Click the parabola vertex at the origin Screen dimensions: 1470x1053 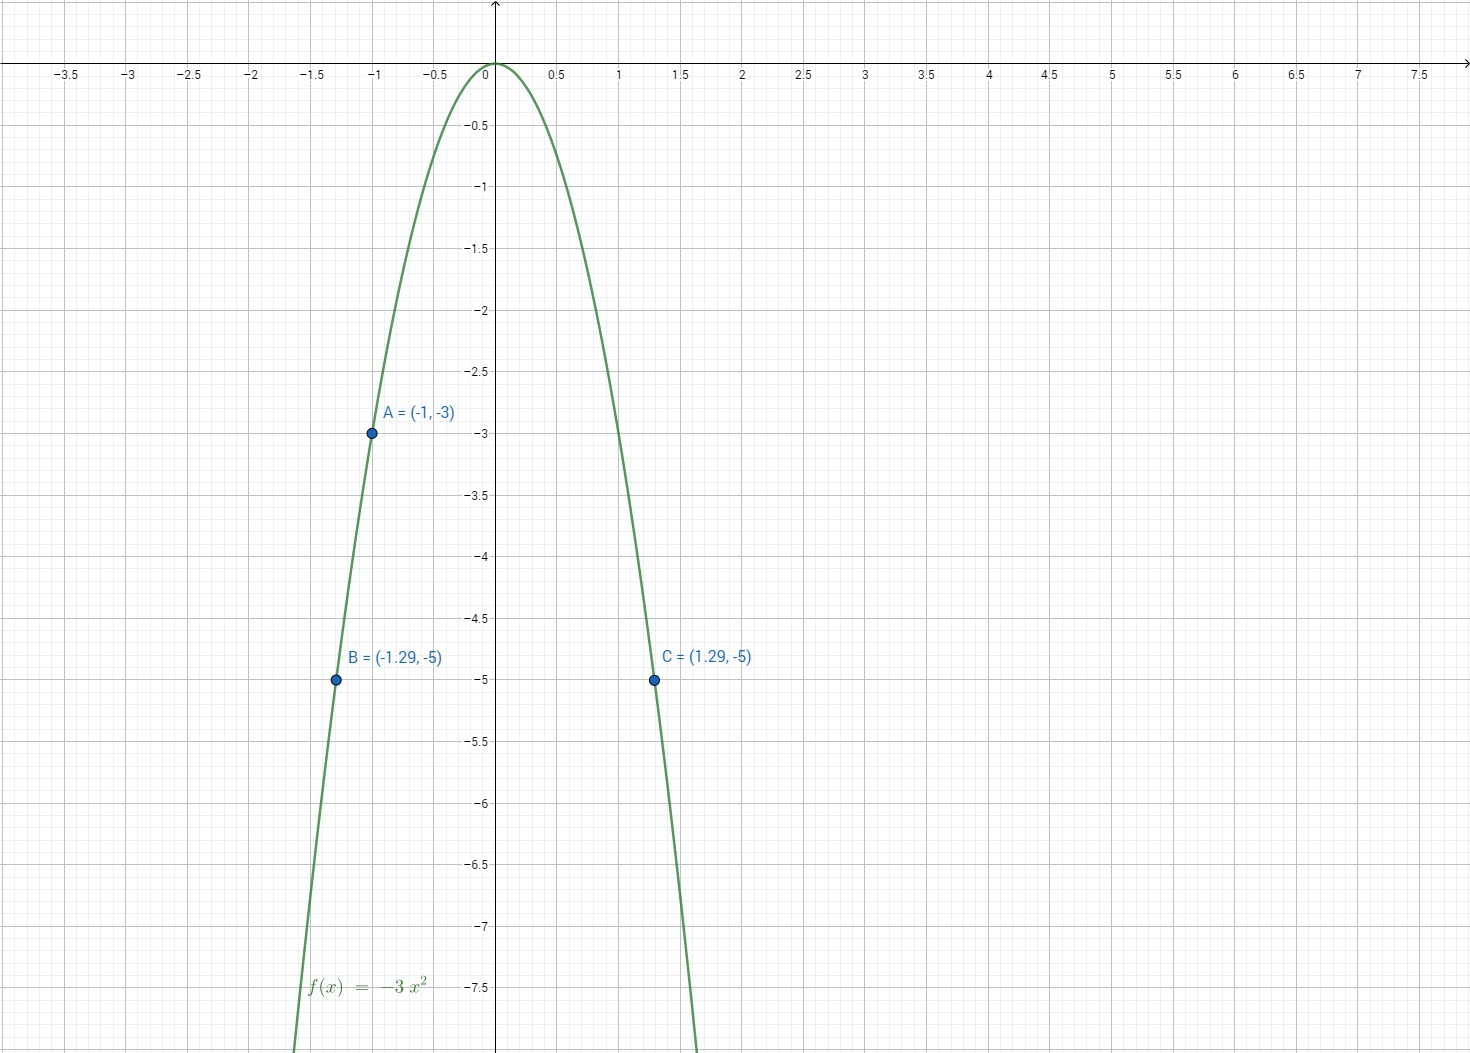[496, 64]
